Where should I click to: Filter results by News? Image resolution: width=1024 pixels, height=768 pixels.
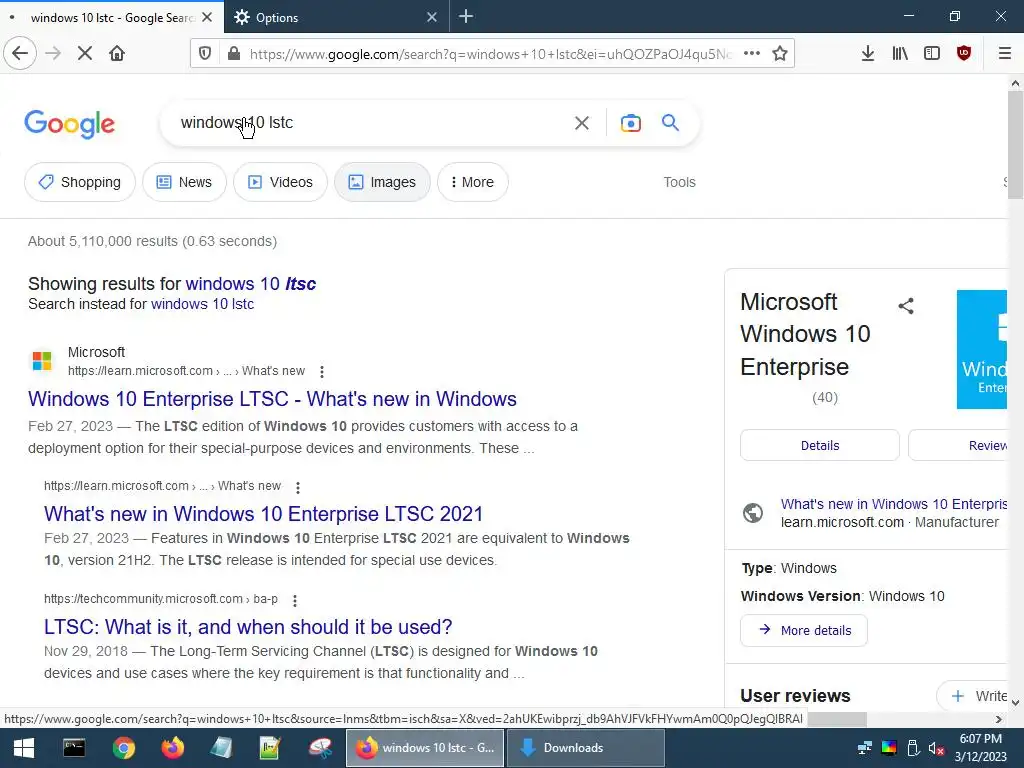pos(184,182)
